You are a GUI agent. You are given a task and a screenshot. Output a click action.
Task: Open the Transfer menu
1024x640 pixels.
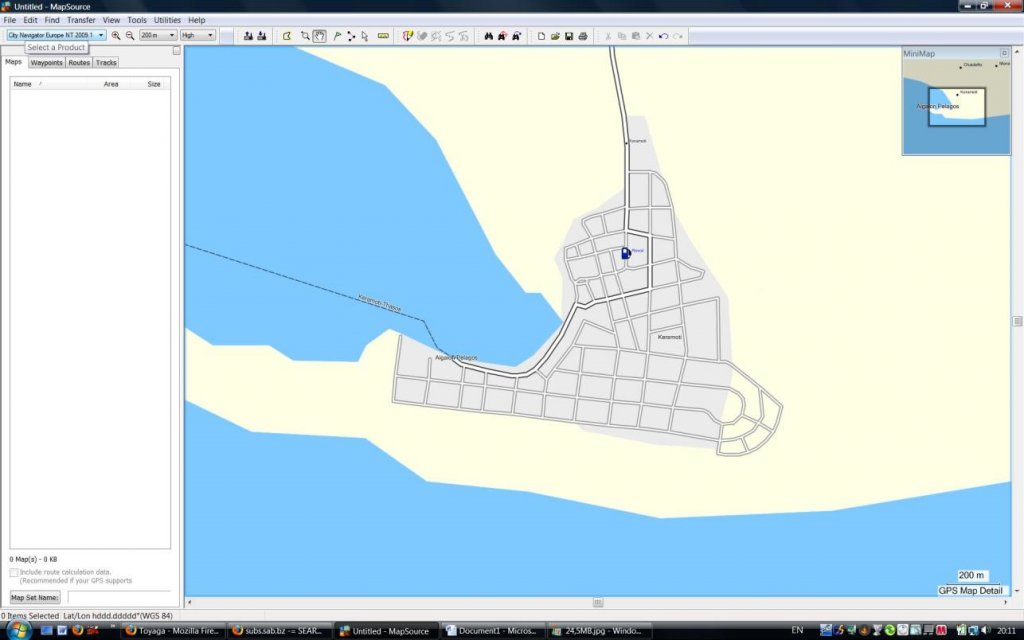point(81,20)
